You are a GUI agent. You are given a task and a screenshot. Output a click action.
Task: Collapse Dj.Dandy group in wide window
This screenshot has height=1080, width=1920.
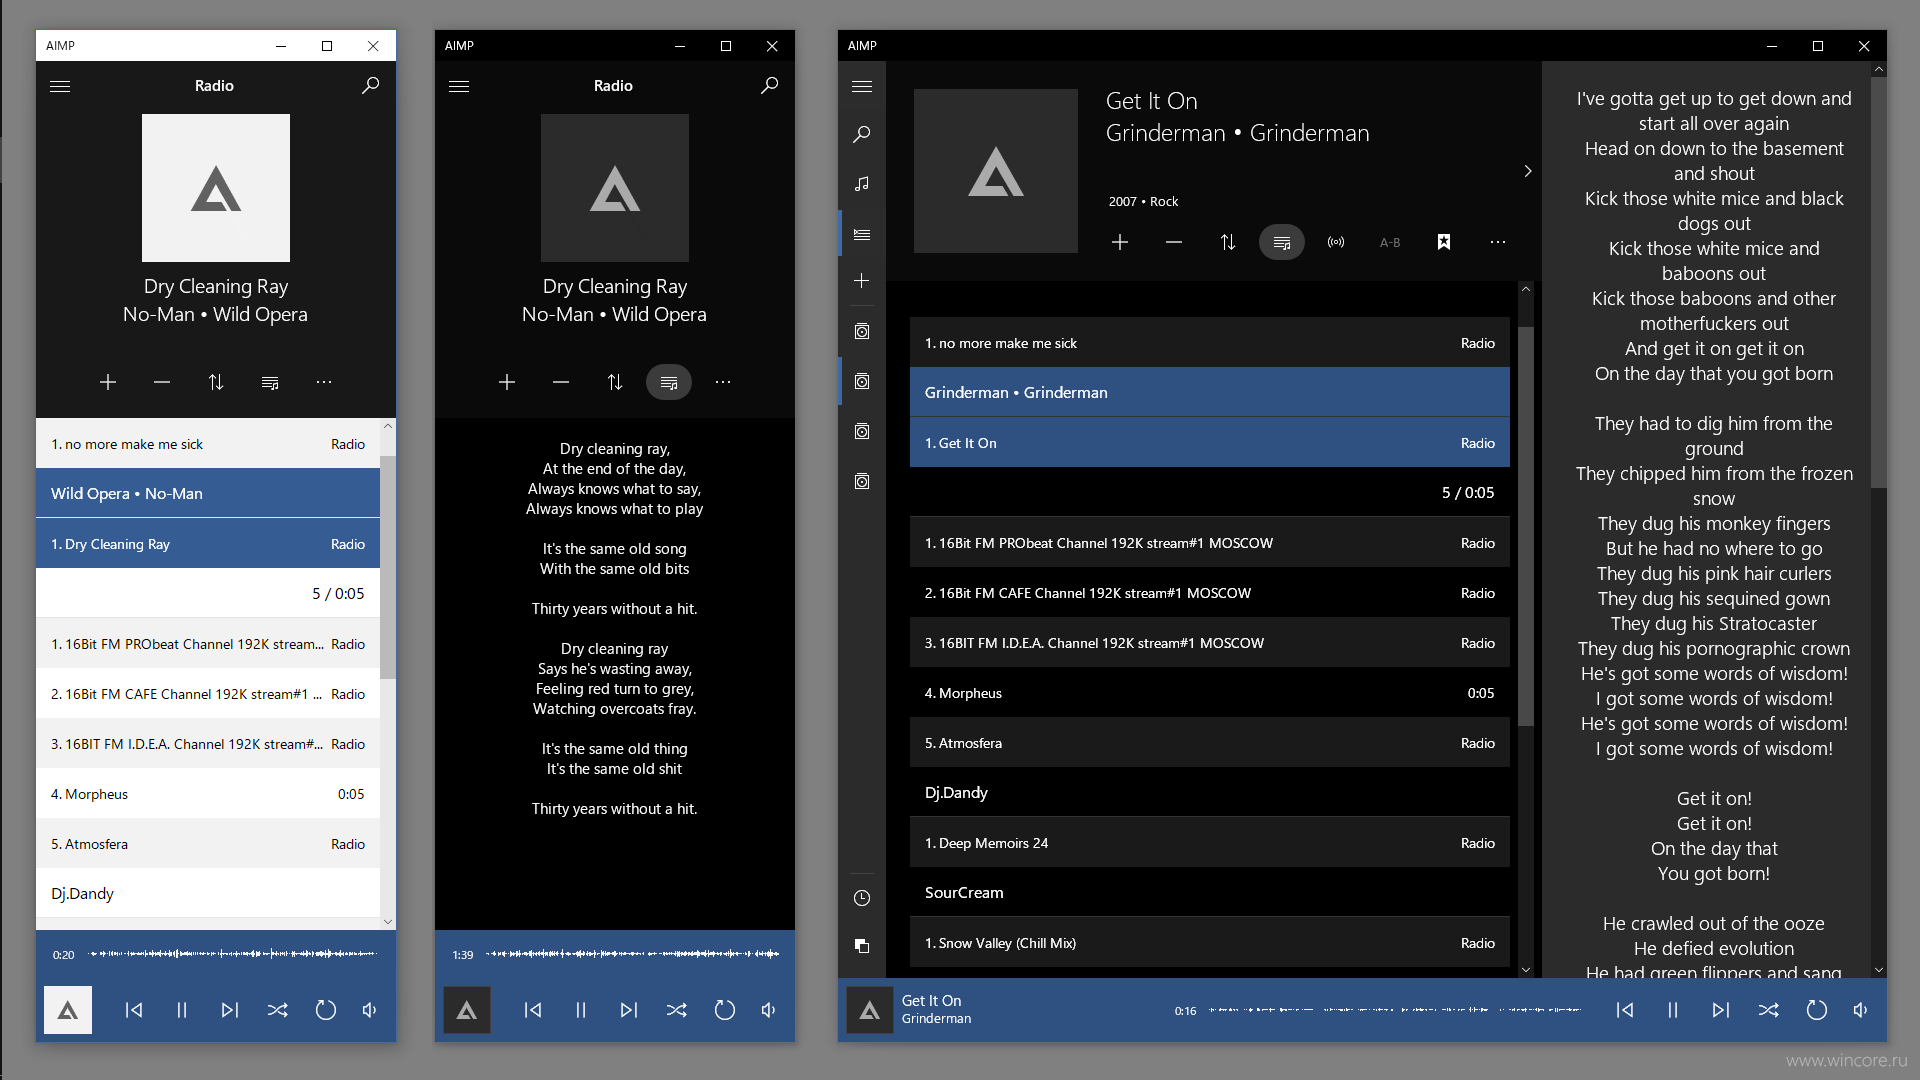[x=1210, y=792]
